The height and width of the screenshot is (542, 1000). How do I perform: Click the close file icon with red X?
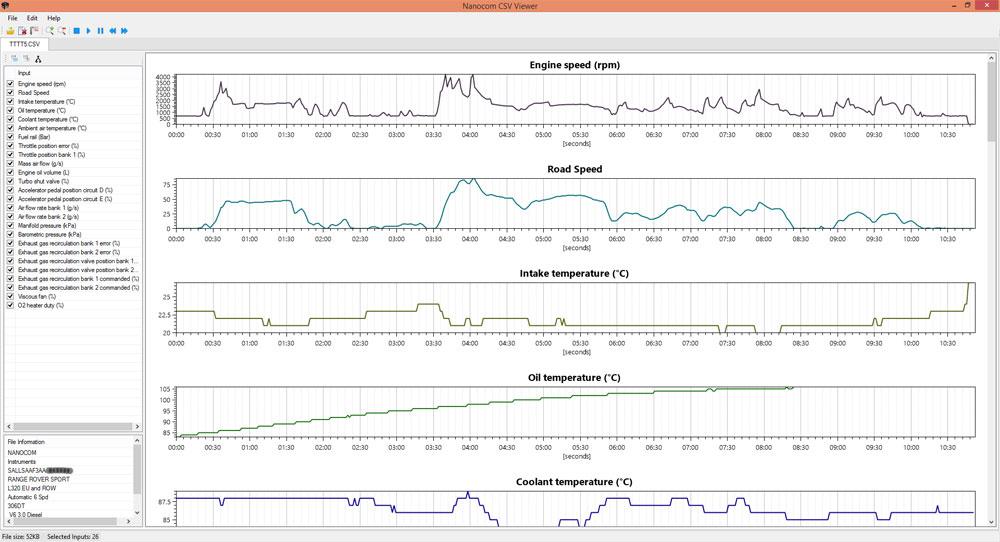[22, 31]
